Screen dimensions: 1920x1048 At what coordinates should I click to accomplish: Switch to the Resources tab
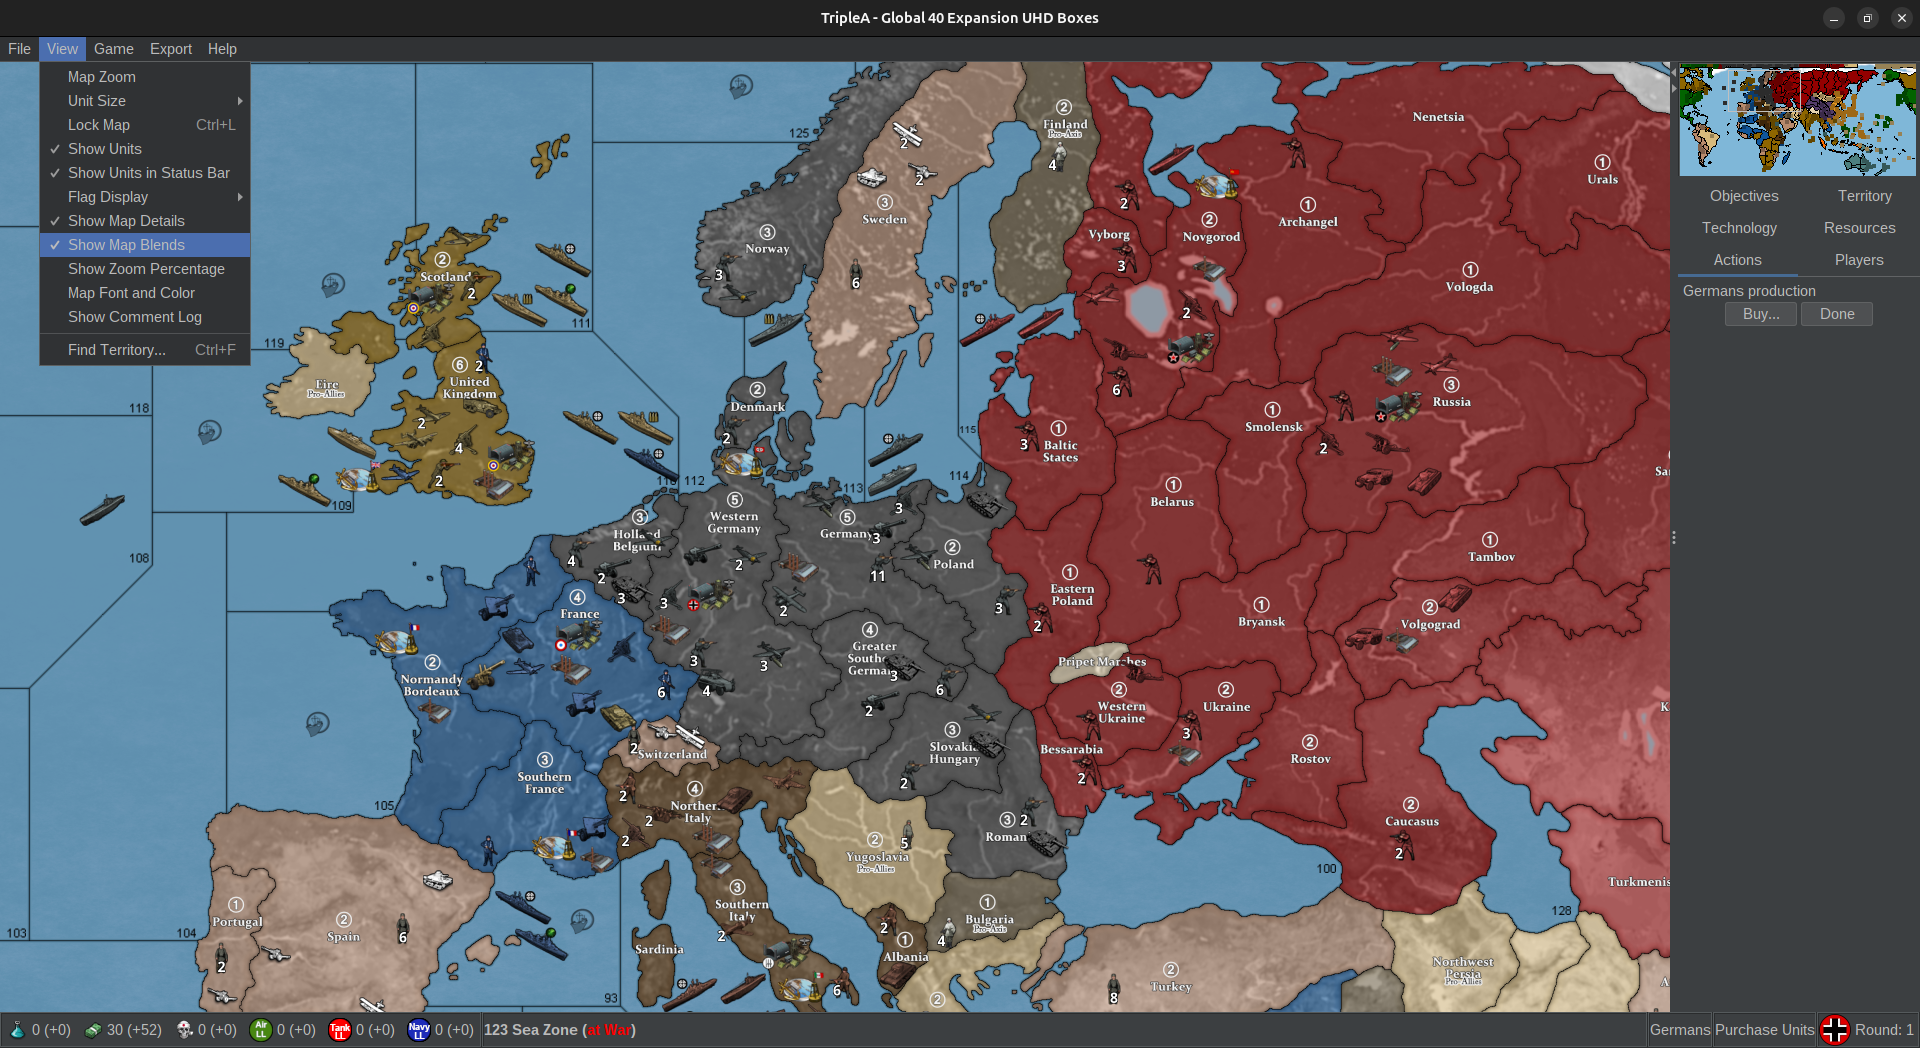click(1859, 228)
